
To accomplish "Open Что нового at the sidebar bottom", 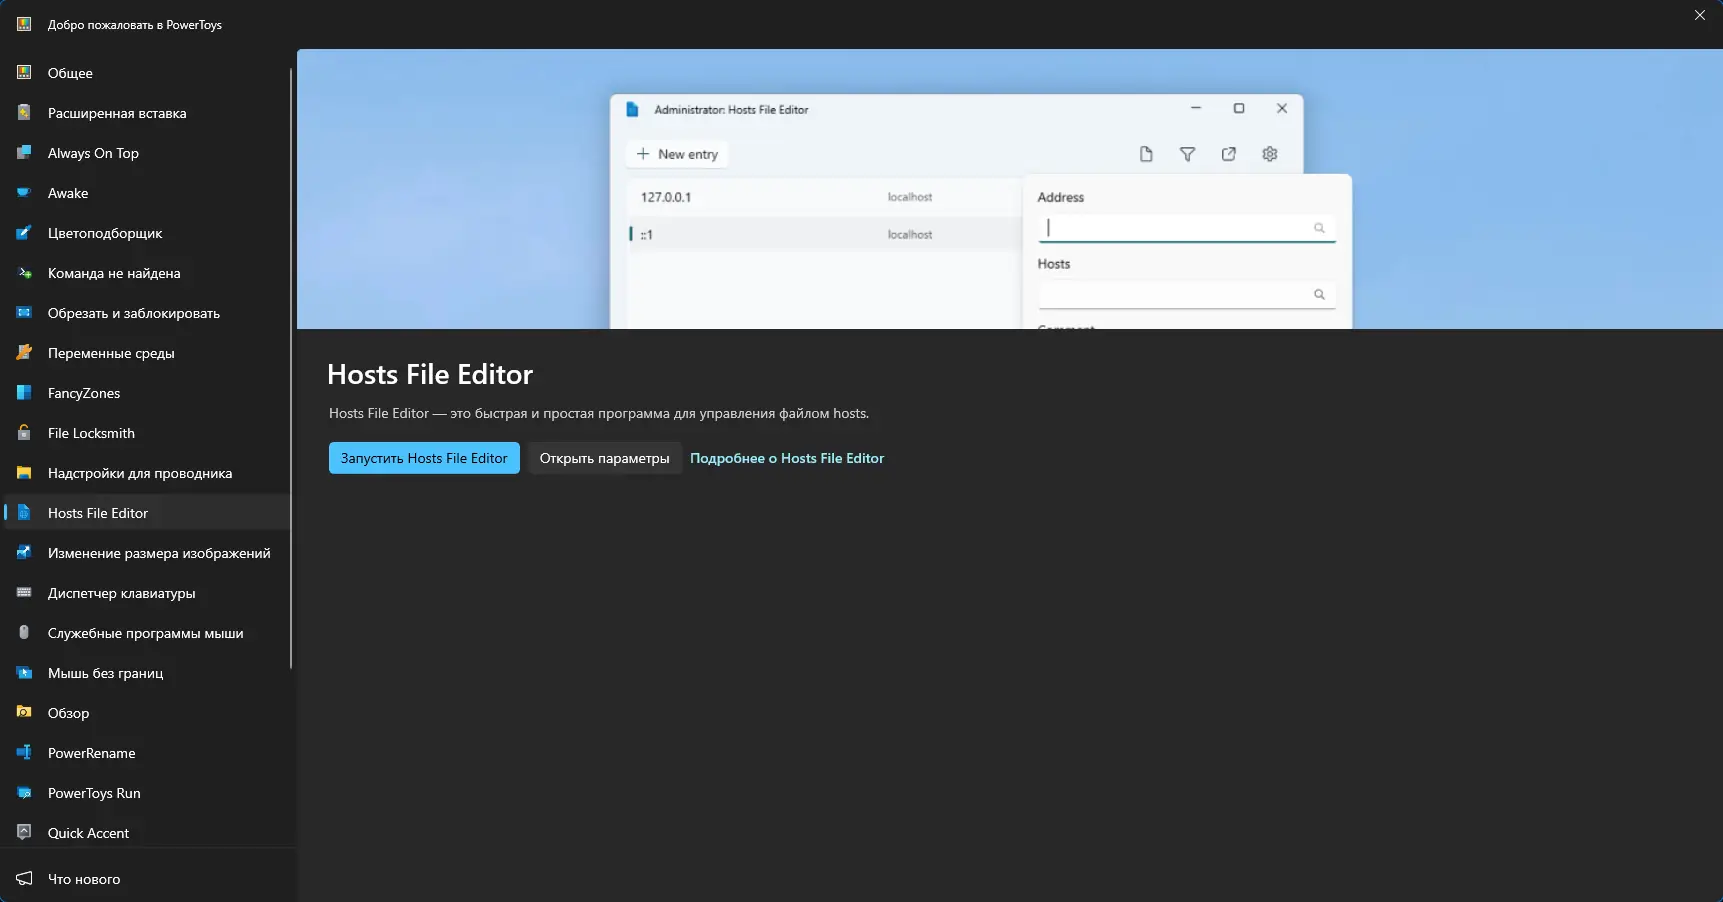I will 146,879.
